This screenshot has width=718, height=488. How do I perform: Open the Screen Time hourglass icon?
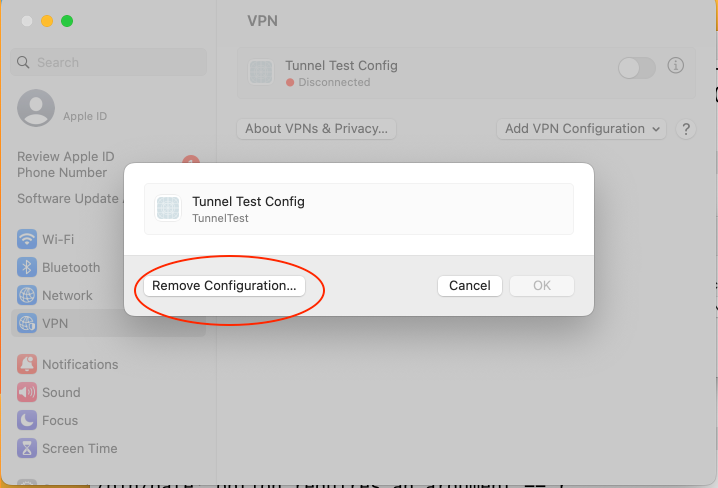27,448
